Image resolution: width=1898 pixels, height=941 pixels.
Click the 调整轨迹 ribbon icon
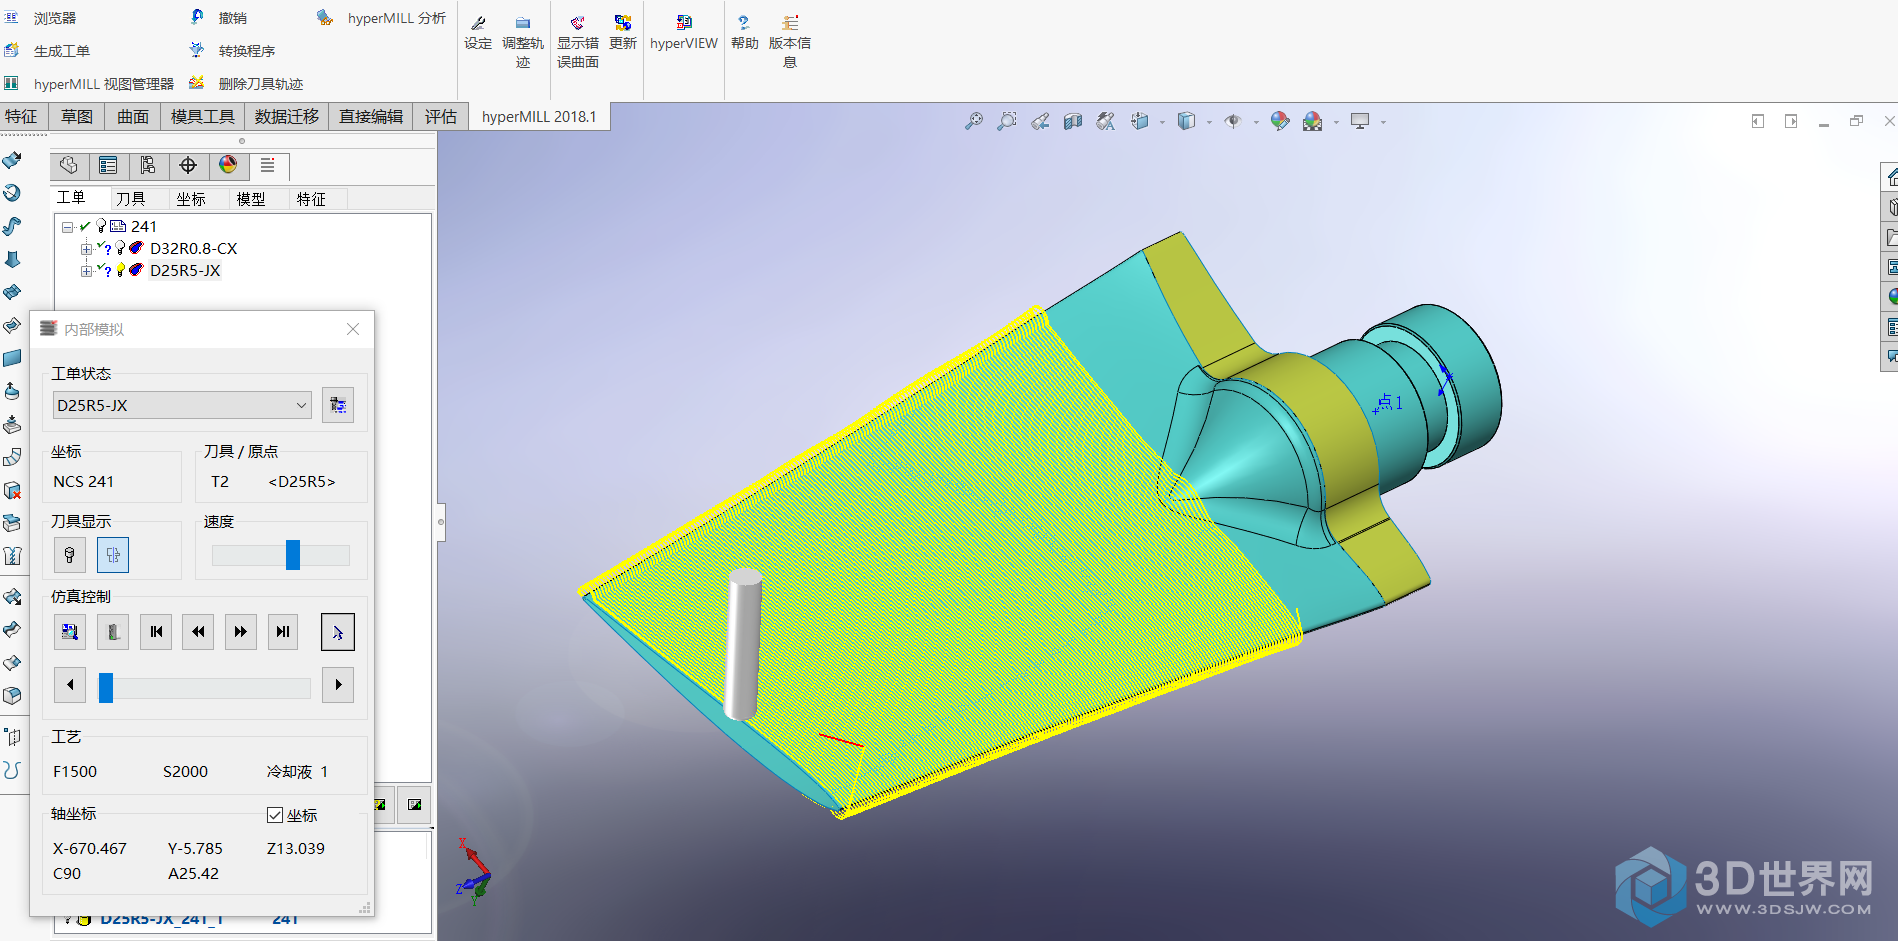point(523,42)
